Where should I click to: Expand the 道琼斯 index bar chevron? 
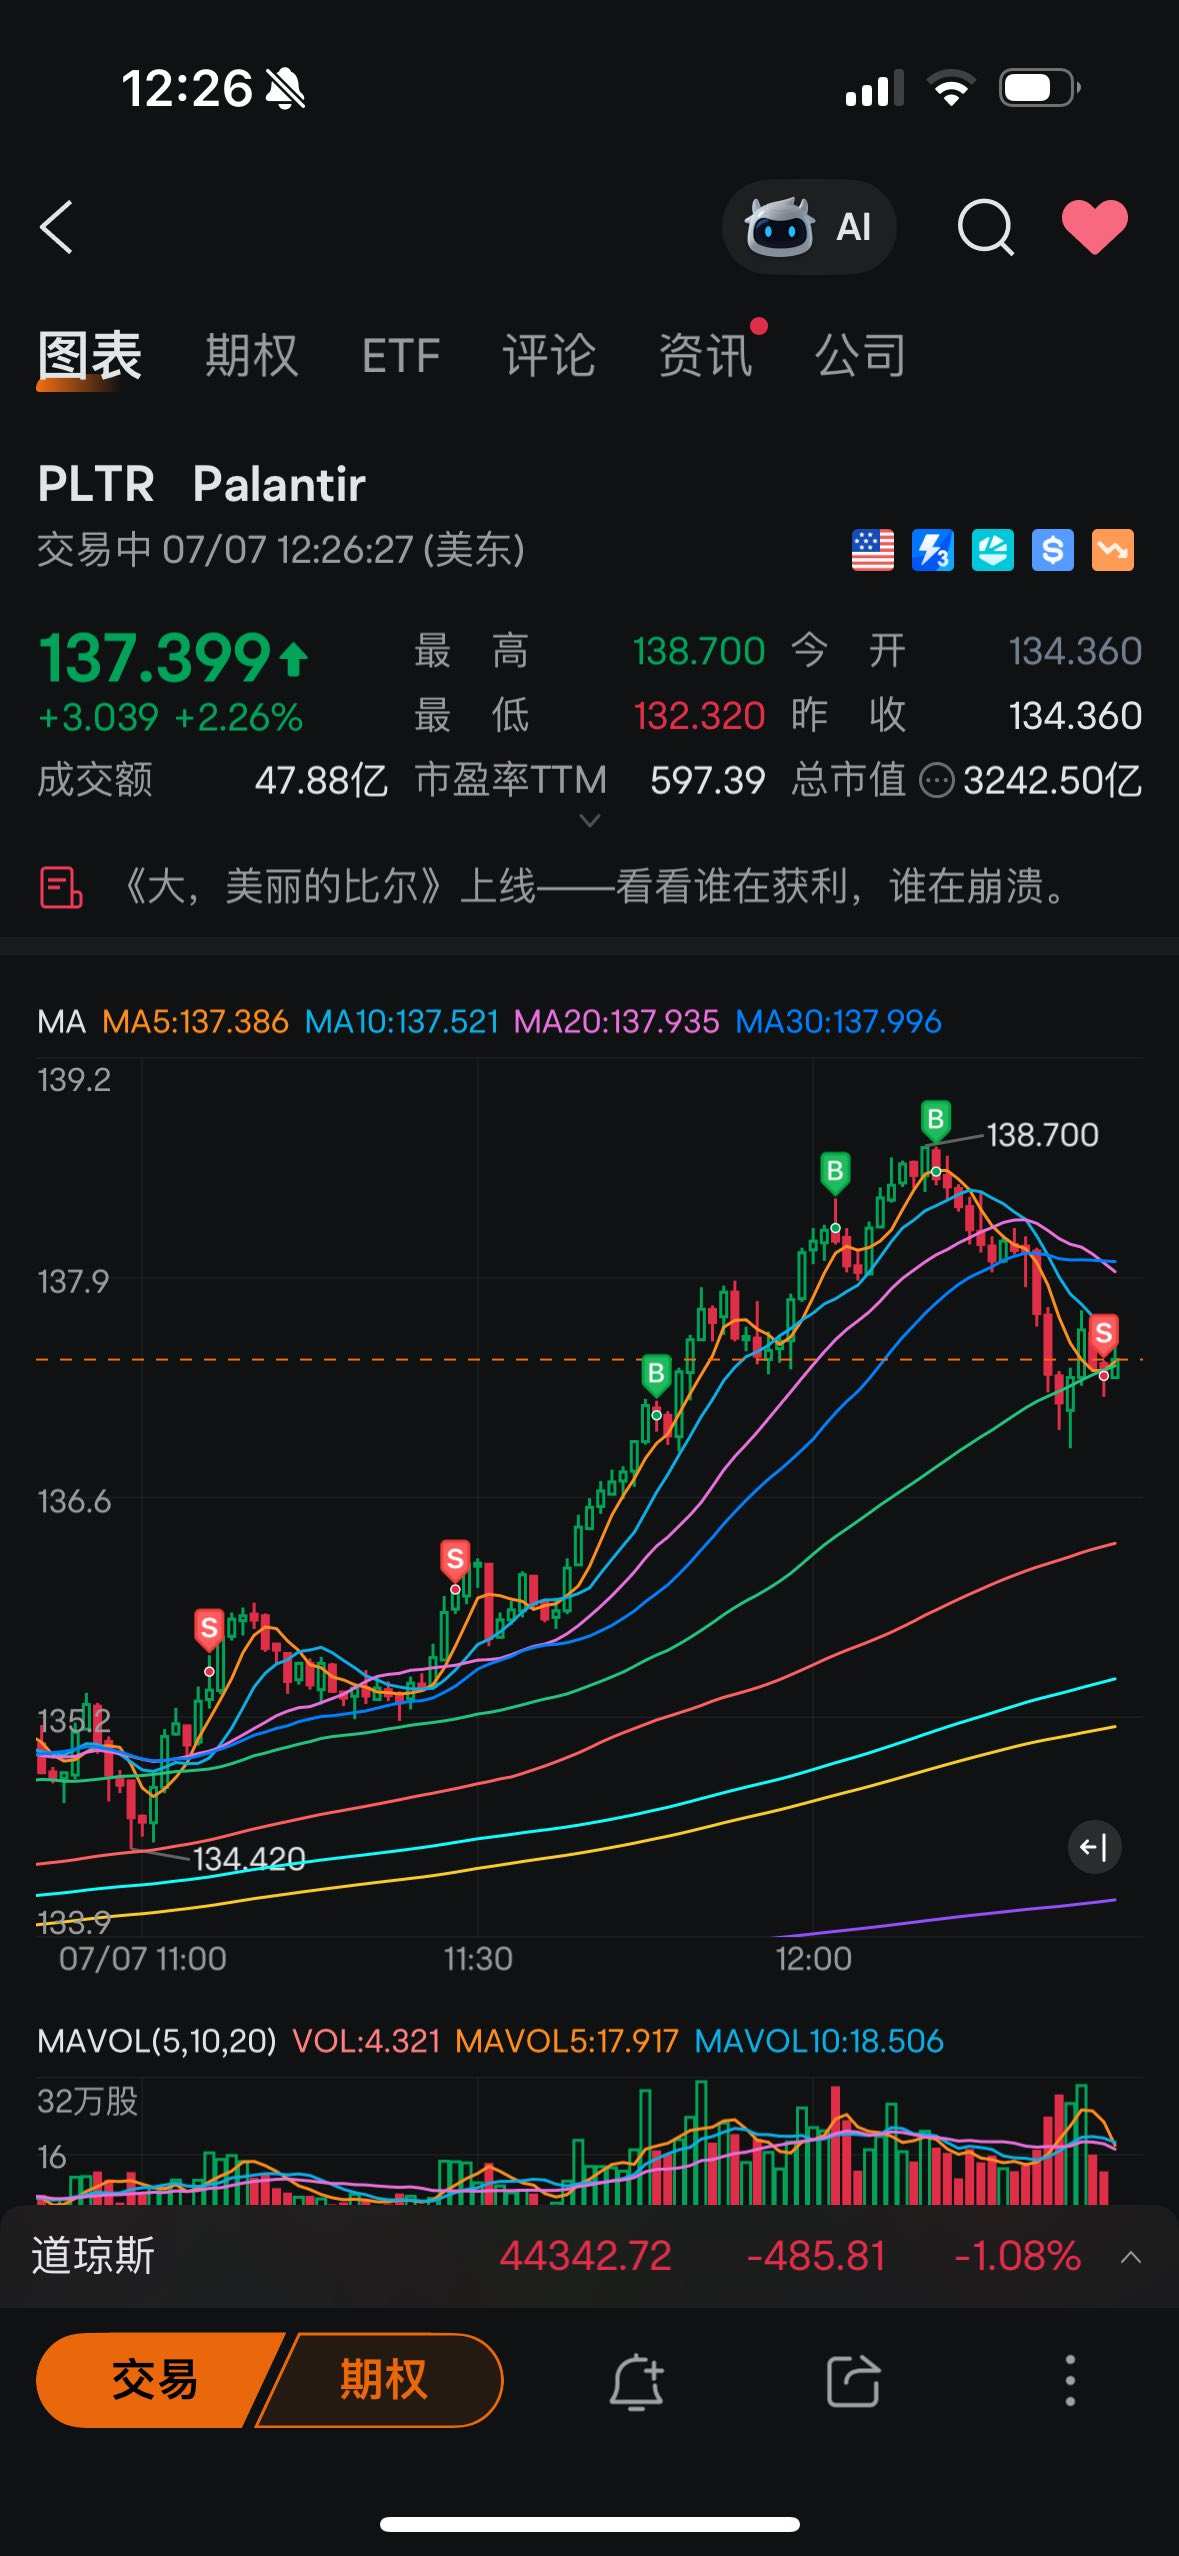1131,2257
